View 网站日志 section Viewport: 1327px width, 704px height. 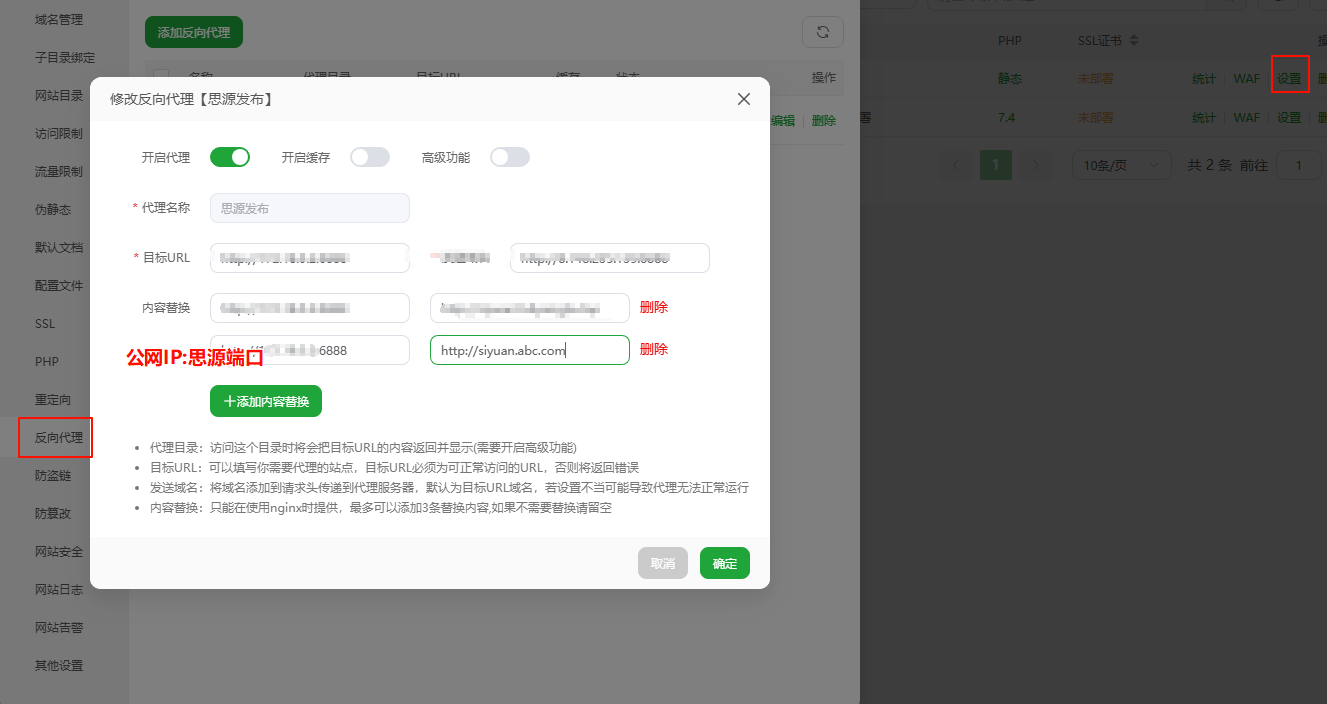pyautogui.click(x=59, y=589)
